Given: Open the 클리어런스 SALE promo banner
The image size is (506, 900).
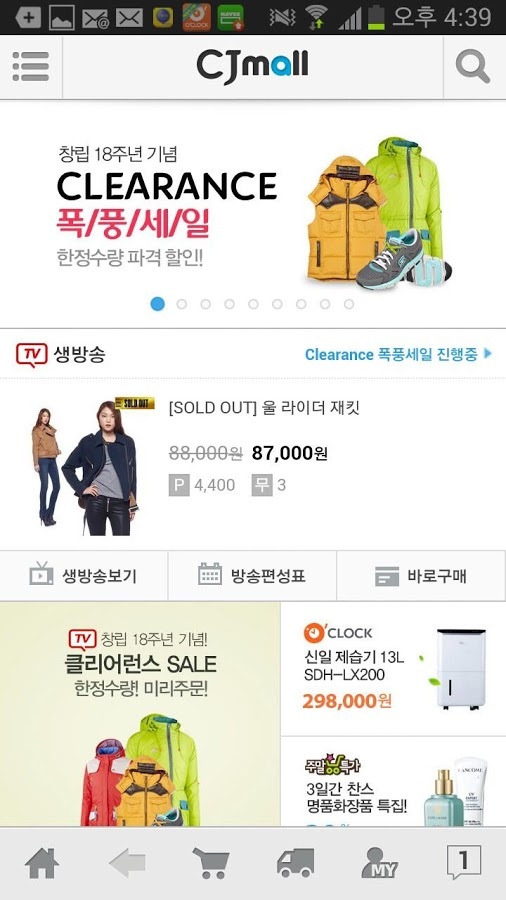Looking at the screenshot, I should [140, 714].
